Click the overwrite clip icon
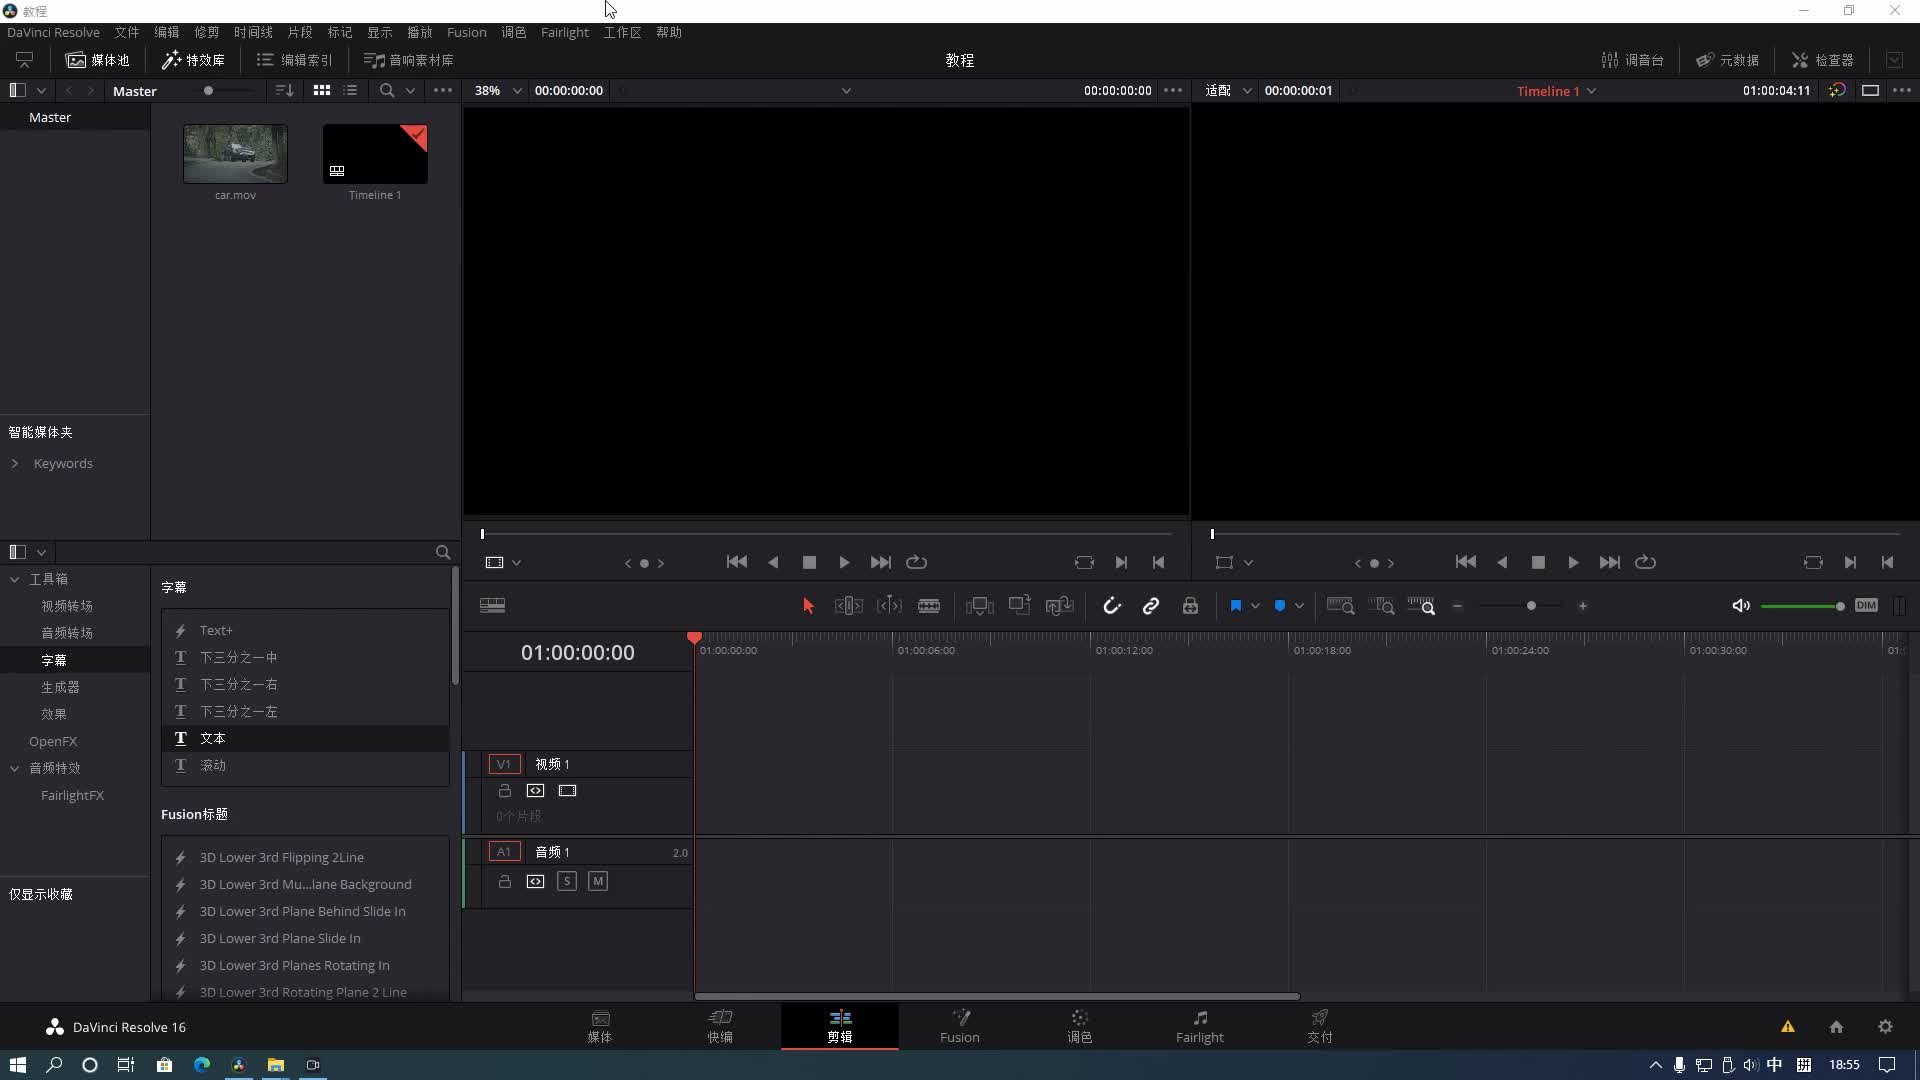 pos(1019,605)
